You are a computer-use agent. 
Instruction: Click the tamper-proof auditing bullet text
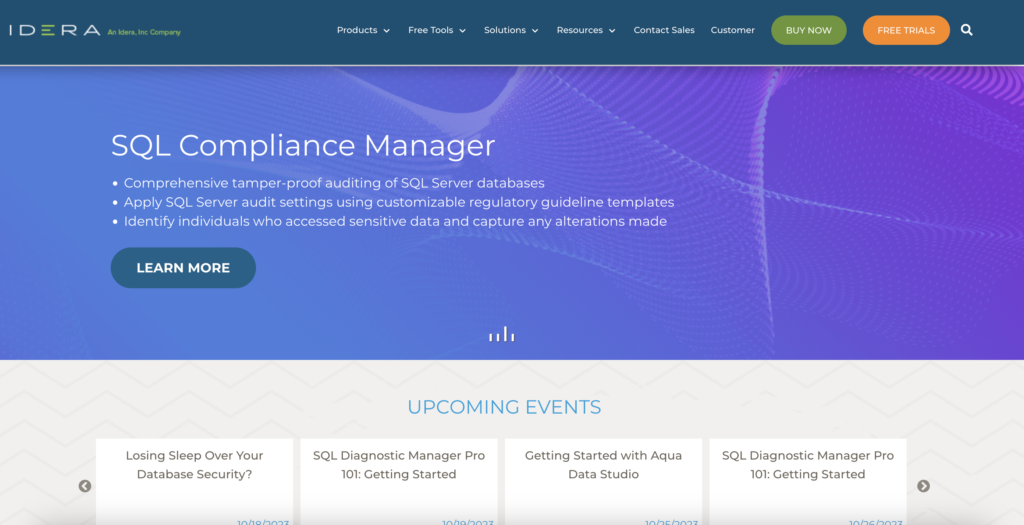pos(334,183)
